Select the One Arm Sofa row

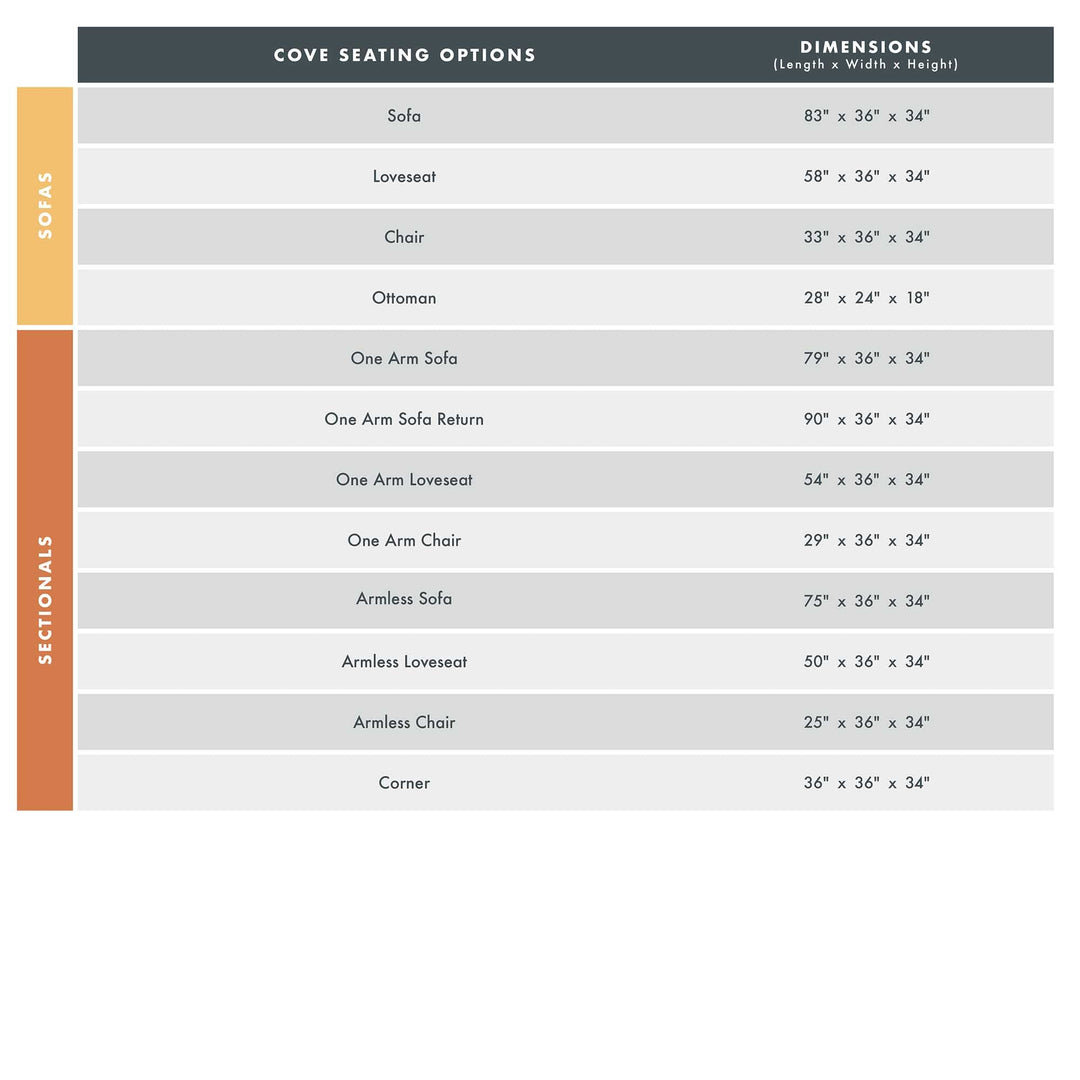[565, 358]
